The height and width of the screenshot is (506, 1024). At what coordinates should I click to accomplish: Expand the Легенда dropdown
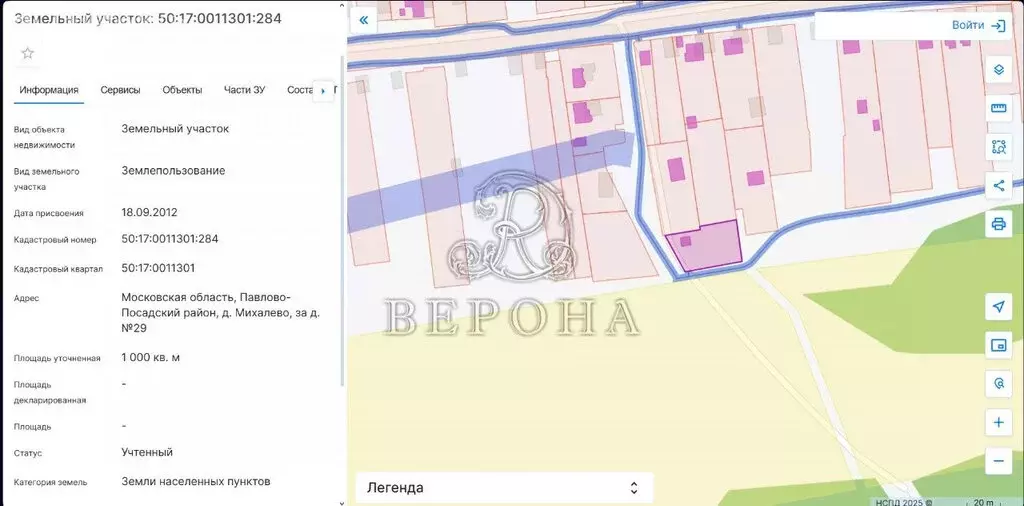click(x=504, y=488)
